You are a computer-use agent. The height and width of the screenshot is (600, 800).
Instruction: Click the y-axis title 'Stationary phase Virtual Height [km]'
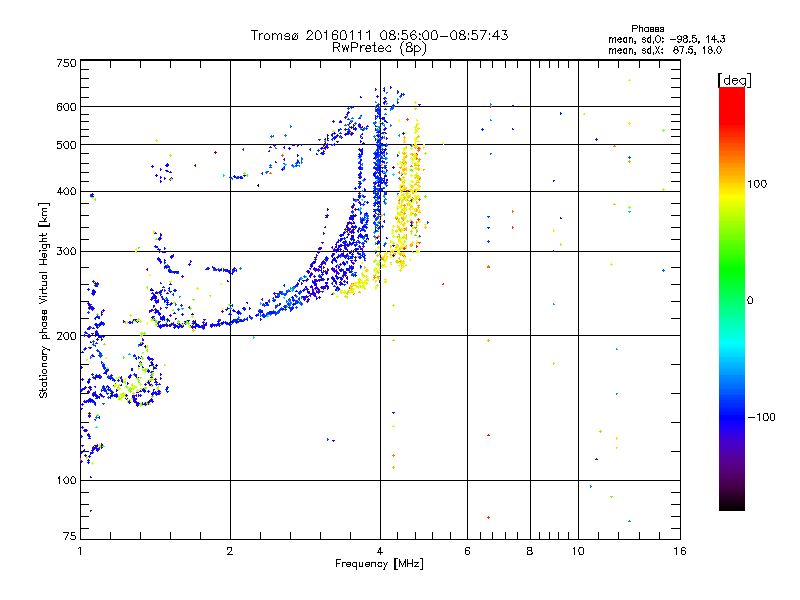point(43,300)
